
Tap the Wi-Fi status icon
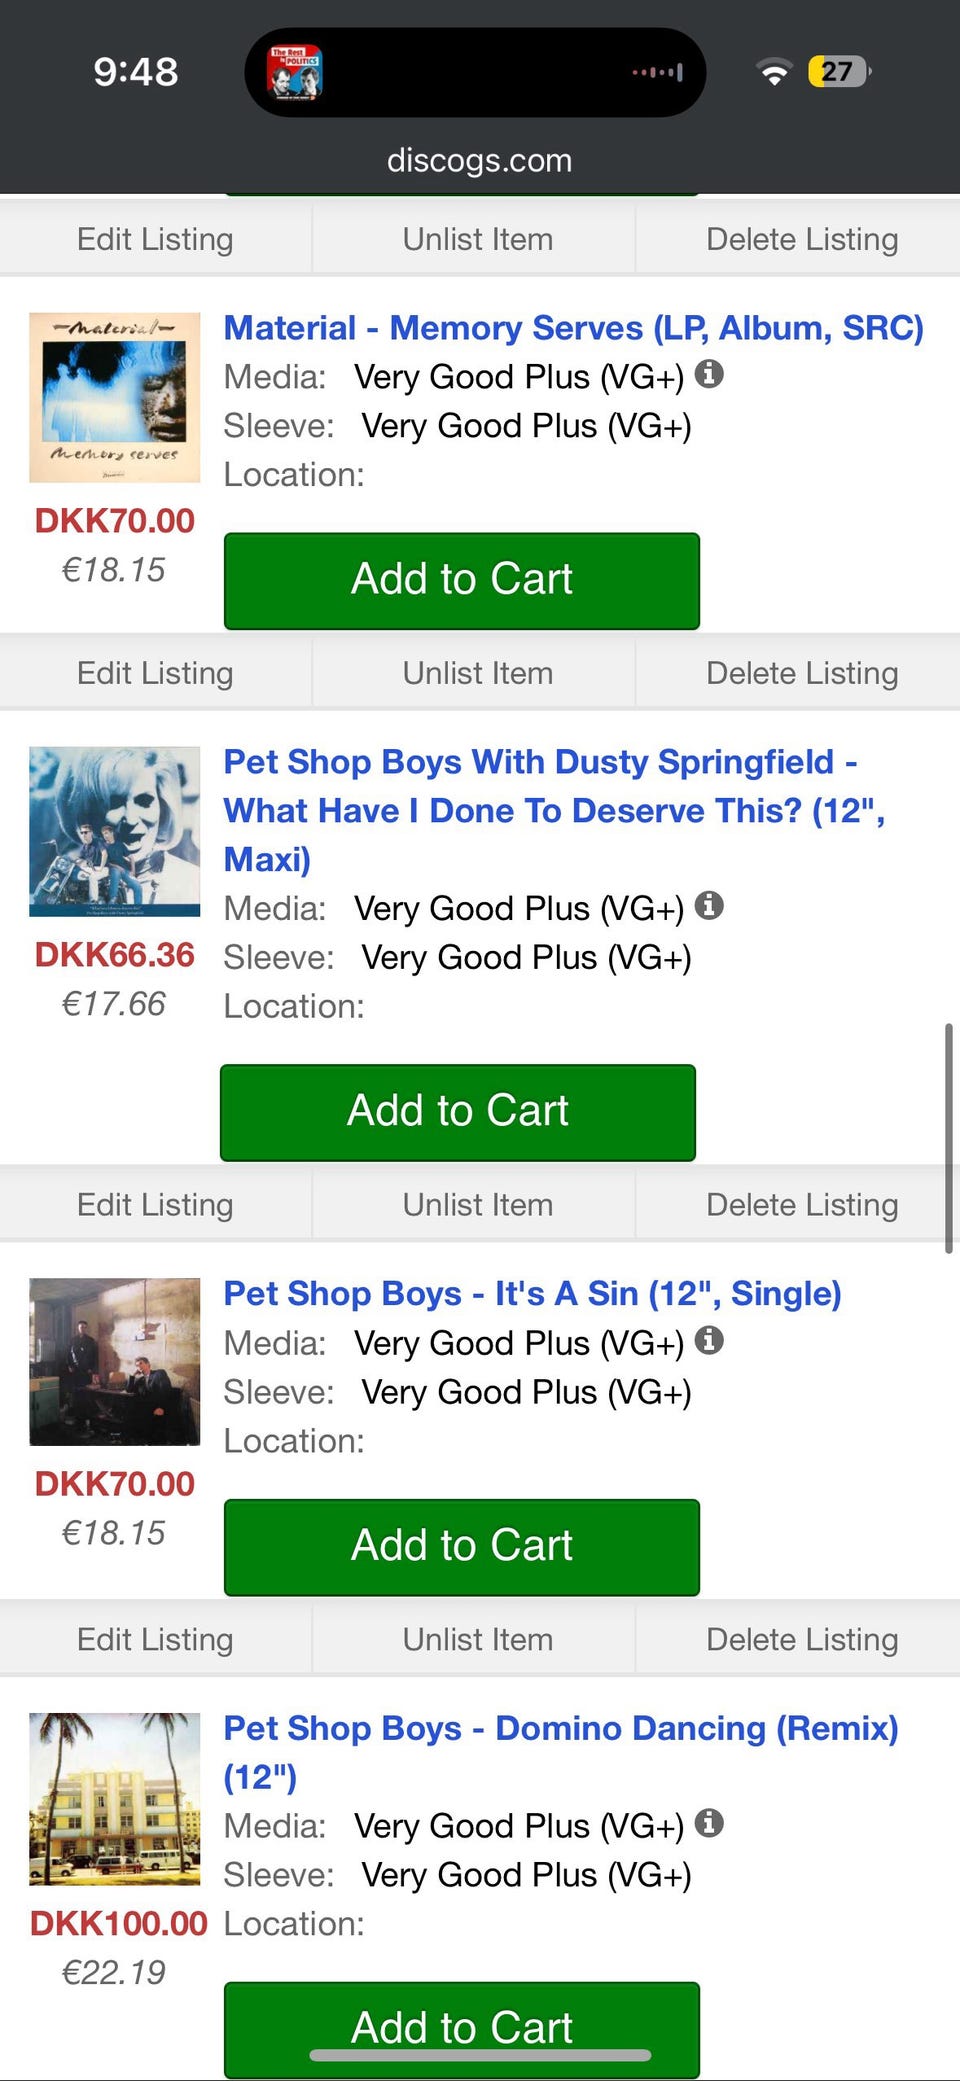click(x=773, y=72)
